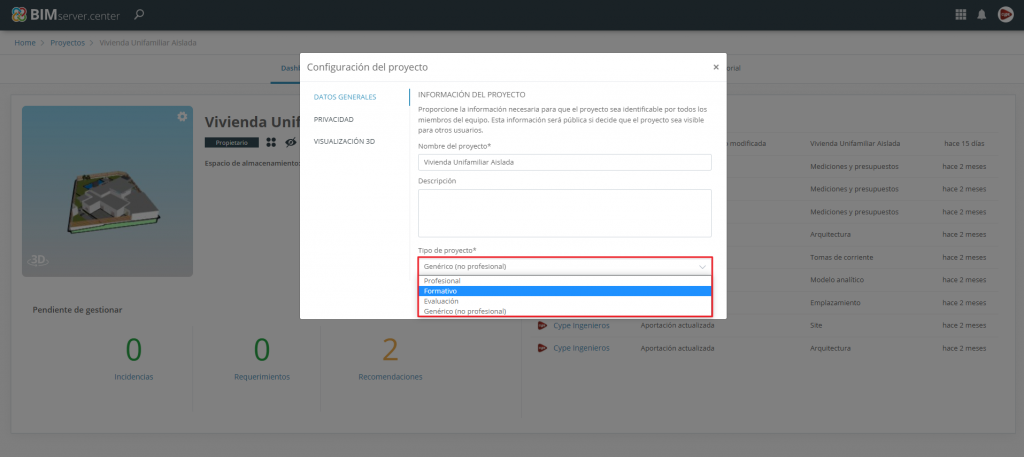Screen dimensions: 1024x457
Task: Open the user profile avatar
Action: click(x=1005, y=15)
